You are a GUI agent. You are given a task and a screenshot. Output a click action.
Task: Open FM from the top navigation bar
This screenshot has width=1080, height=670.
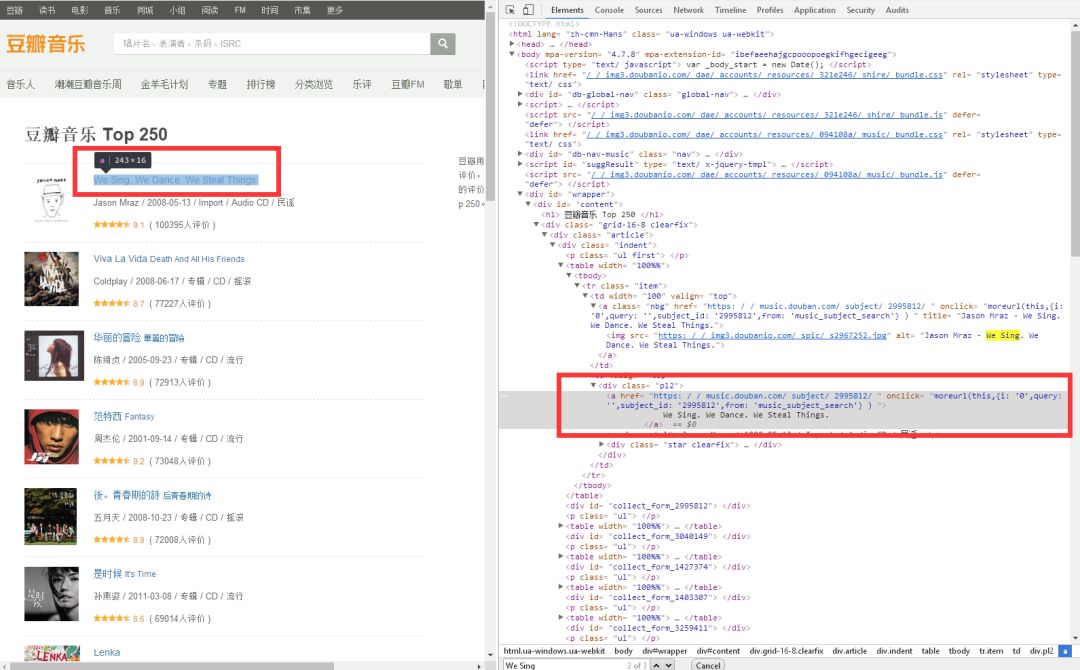click(x=240, y=10)
